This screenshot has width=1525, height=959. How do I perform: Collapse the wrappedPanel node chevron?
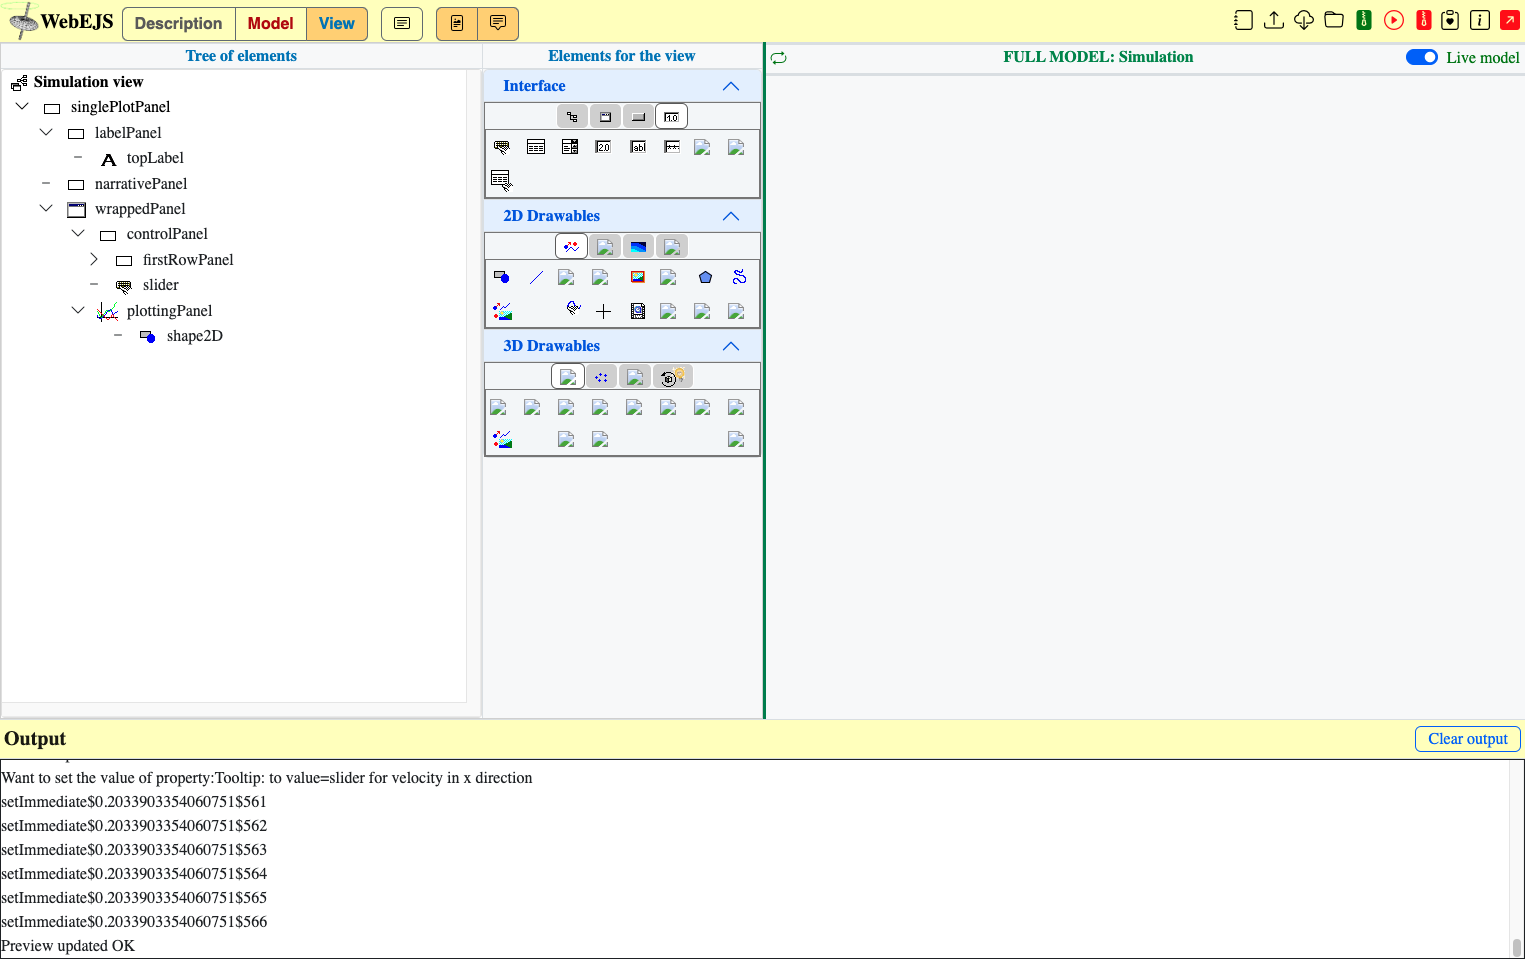46,208
